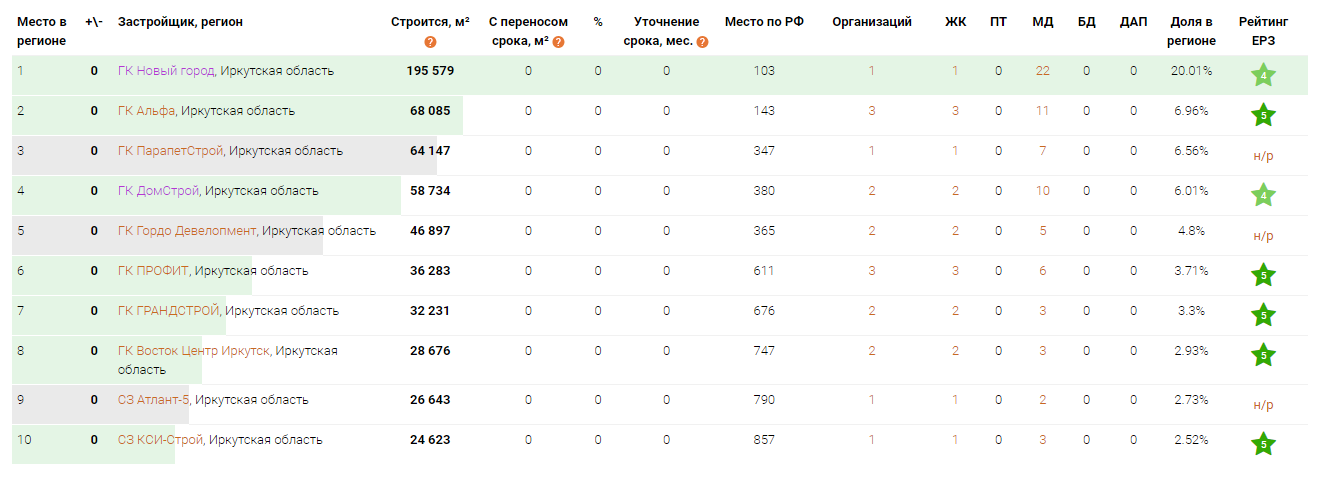Click МД count 22 for ГК Новый город

(1043, 71)
